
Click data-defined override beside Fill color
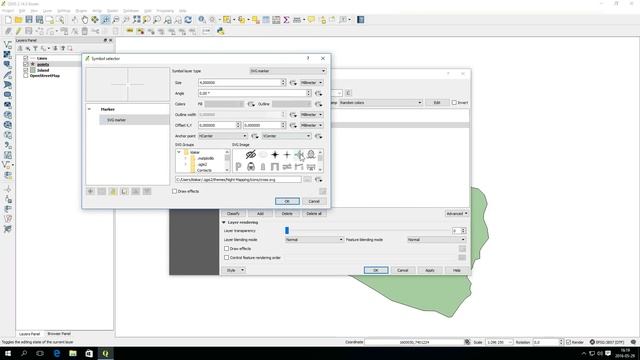point(251,104)
